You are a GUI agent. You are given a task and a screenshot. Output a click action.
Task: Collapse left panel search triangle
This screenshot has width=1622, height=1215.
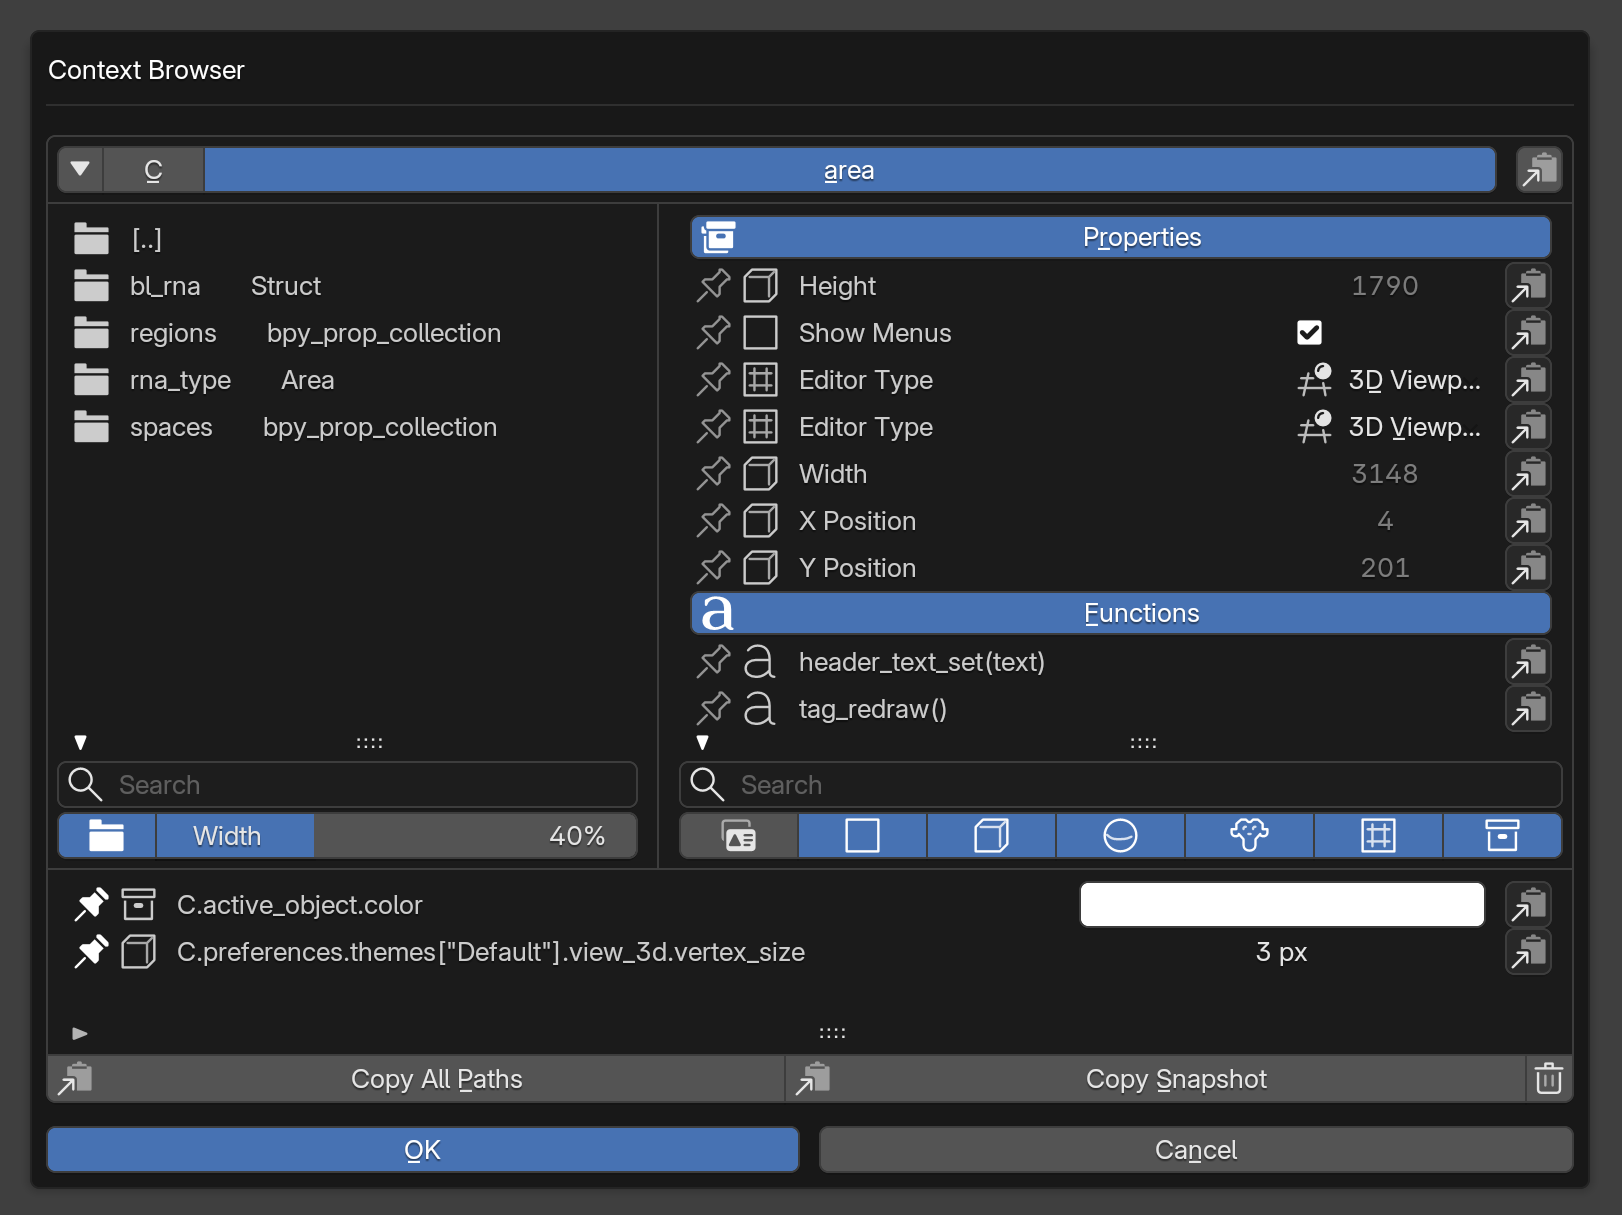(x=81, y=743)
